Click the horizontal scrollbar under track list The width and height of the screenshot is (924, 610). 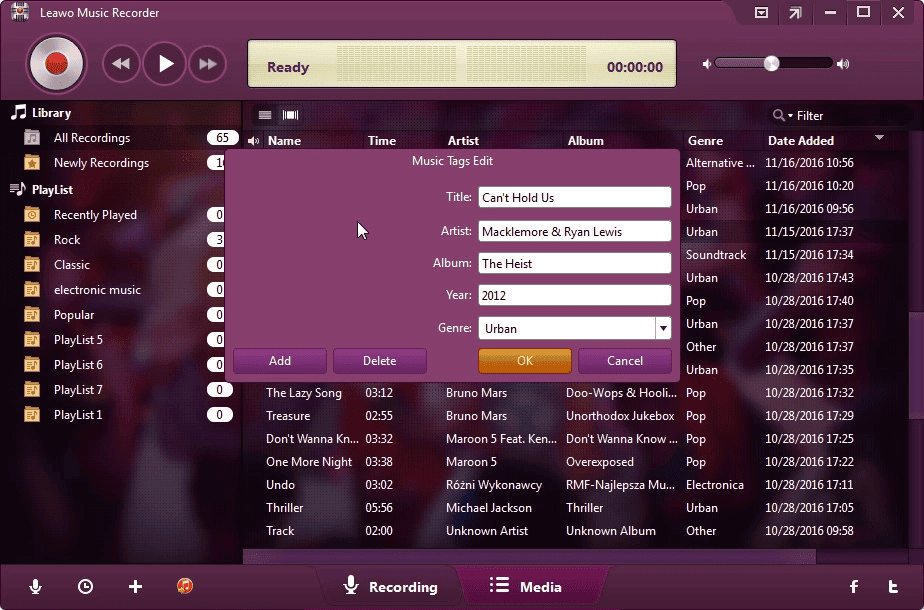tap(529, 556)
